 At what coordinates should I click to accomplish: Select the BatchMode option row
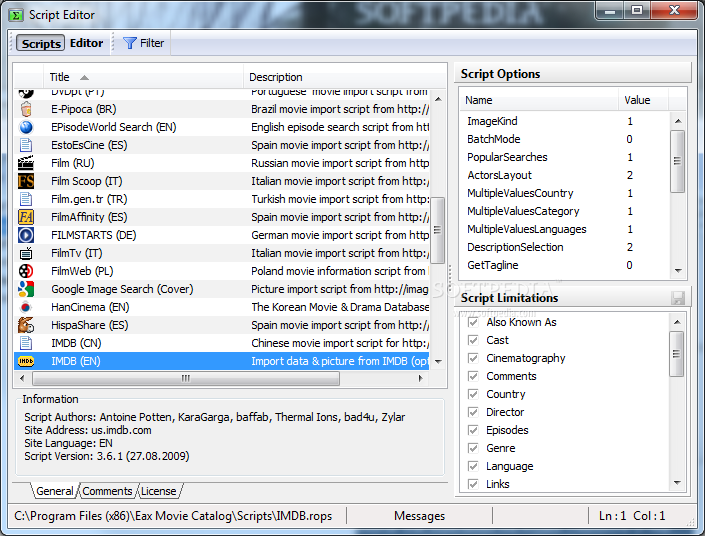[566, 139]
